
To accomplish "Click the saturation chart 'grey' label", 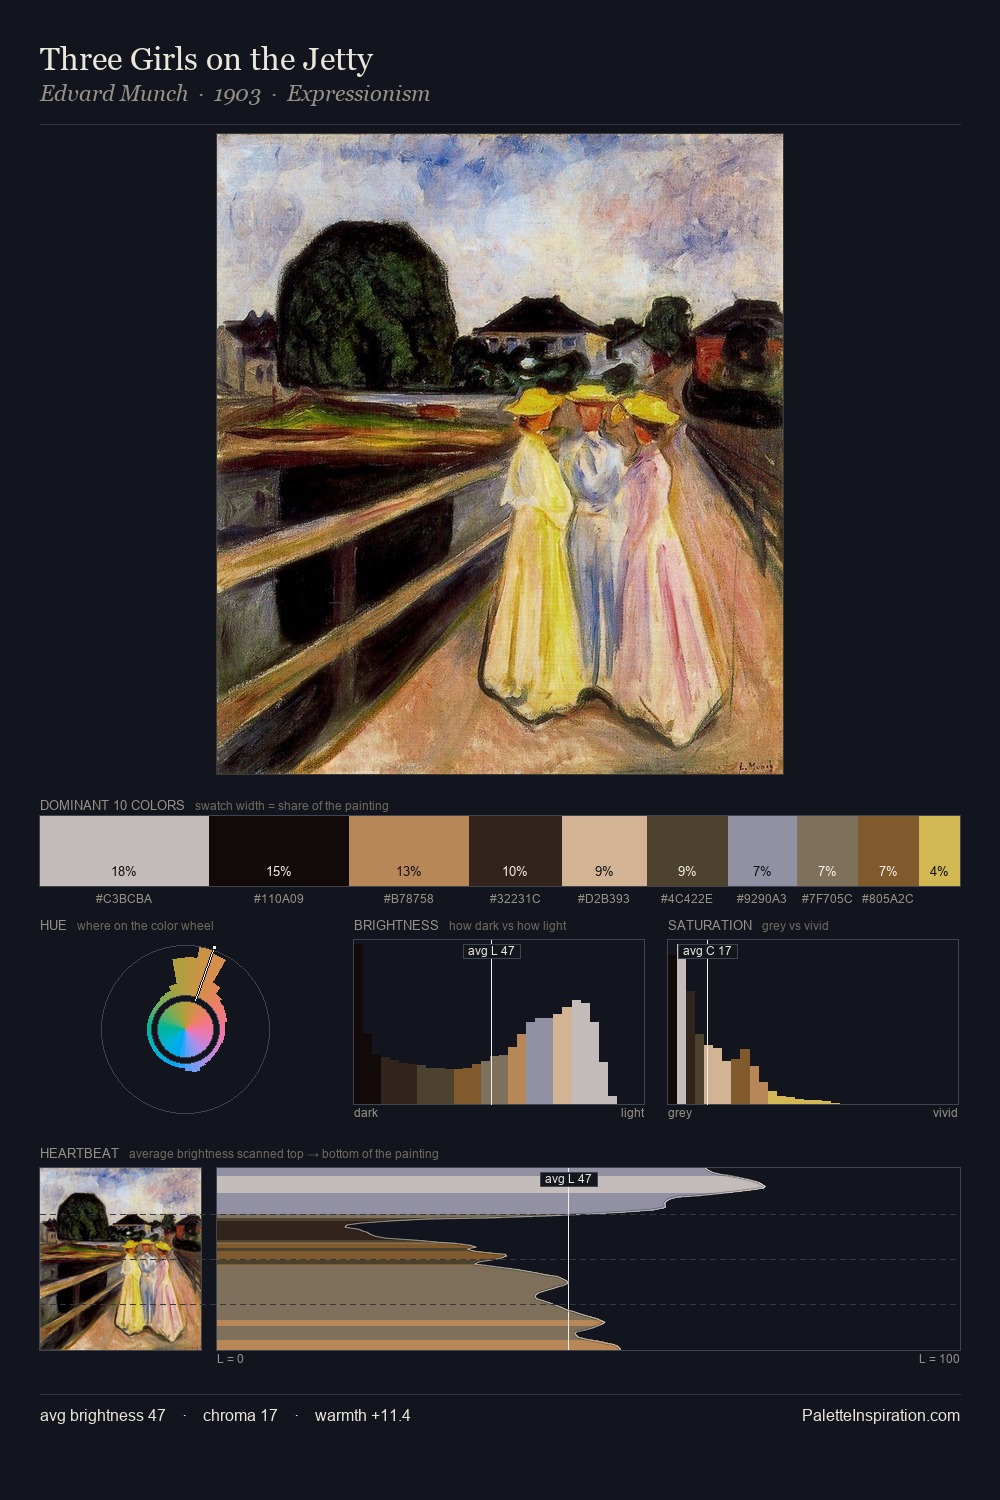I will point(680,1113).
